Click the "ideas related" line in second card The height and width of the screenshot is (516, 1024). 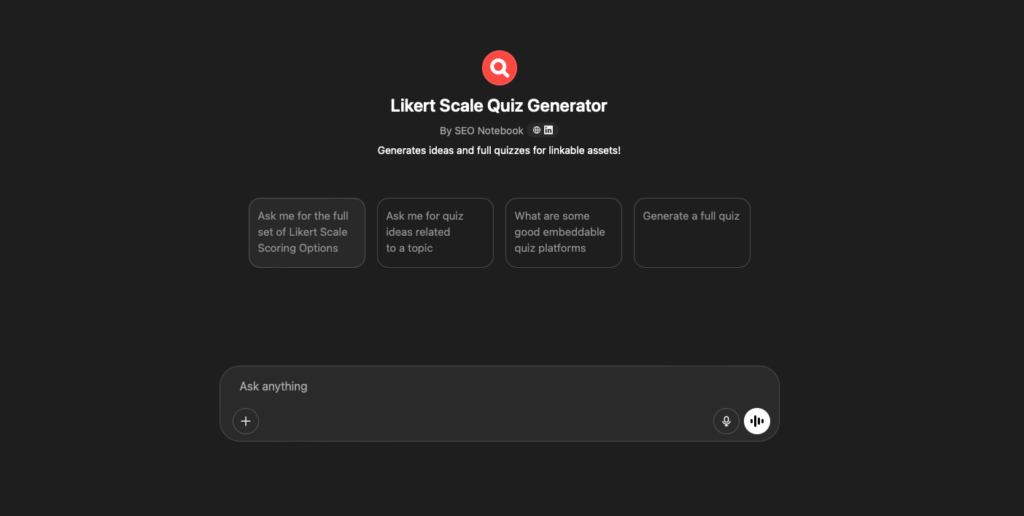(418, 232)
